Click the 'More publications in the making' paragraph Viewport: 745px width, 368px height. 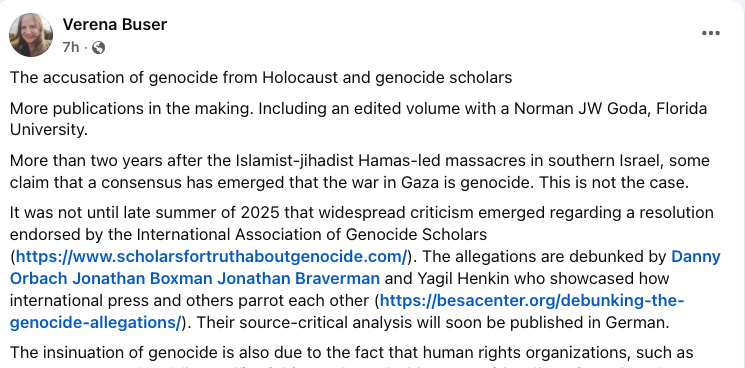point(358,119)
